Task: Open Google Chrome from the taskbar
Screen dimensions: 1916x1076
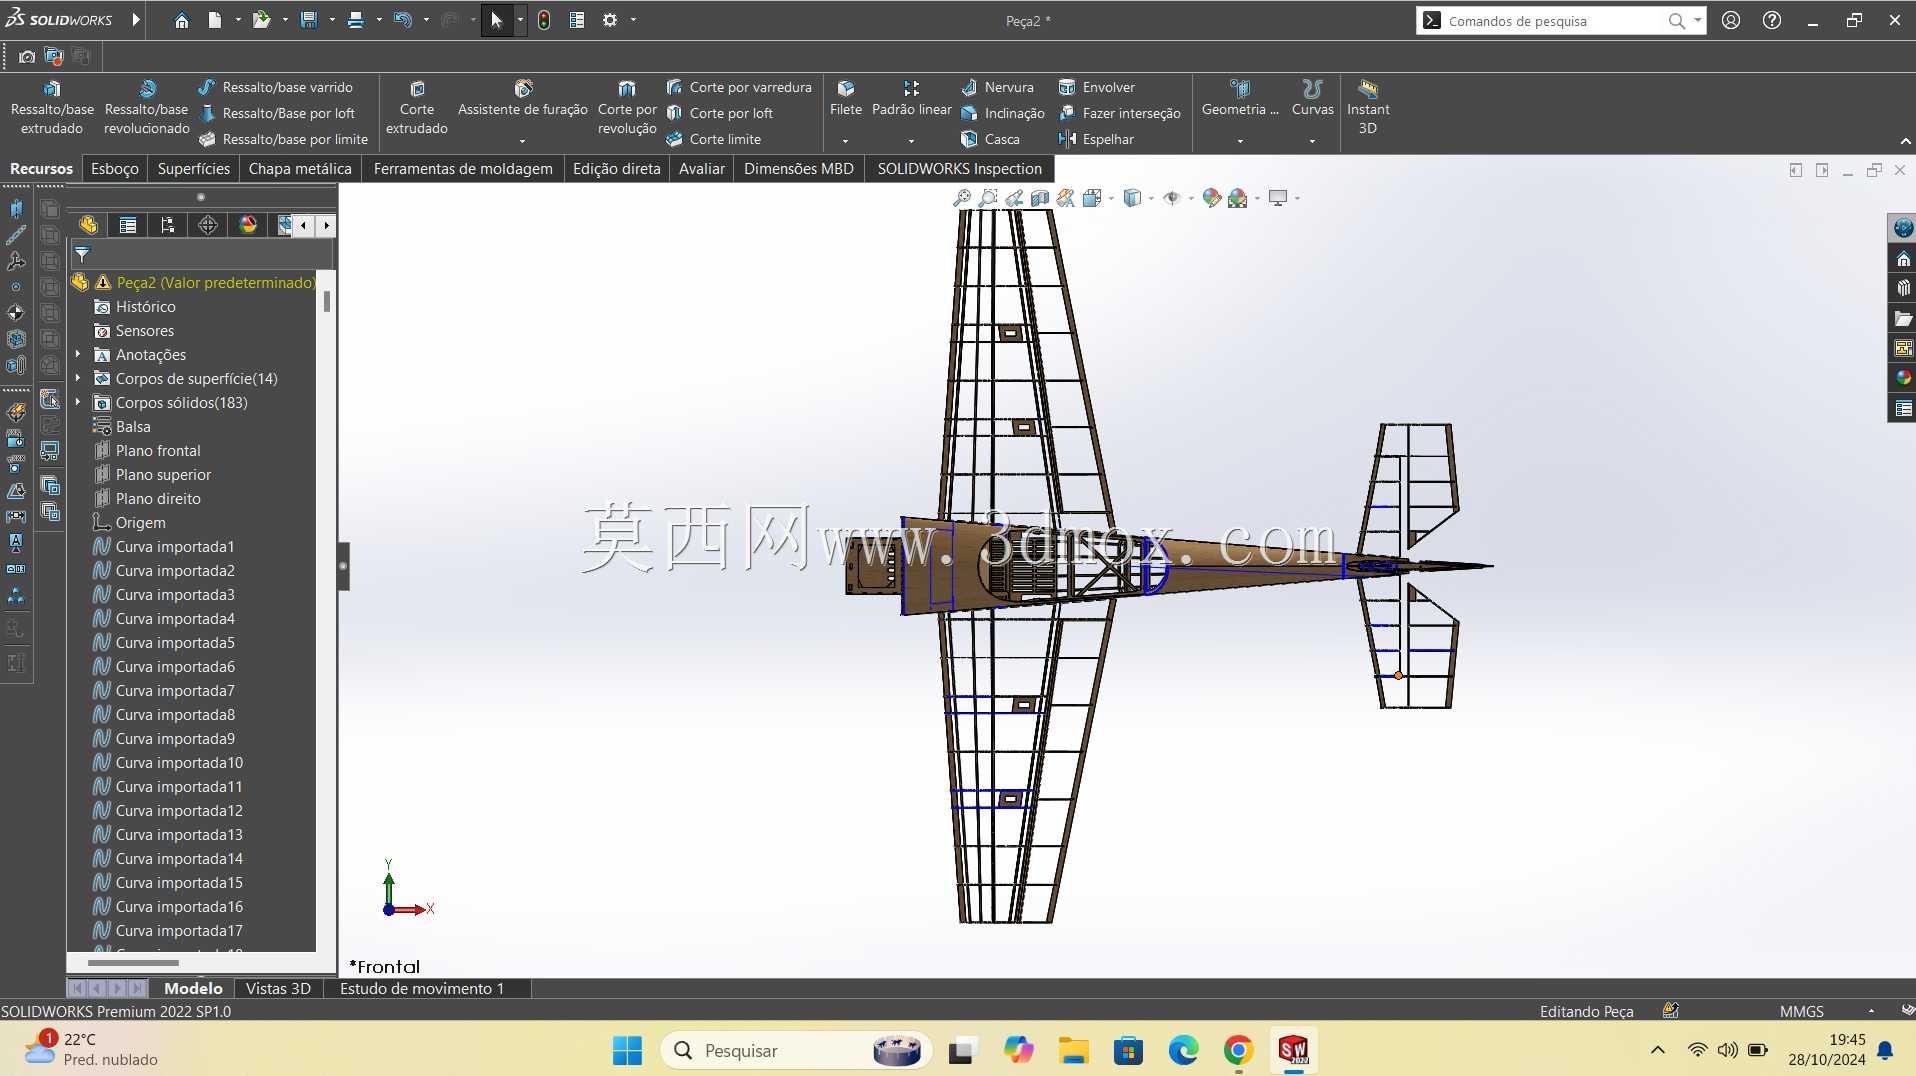Action: (1238, 1050)
